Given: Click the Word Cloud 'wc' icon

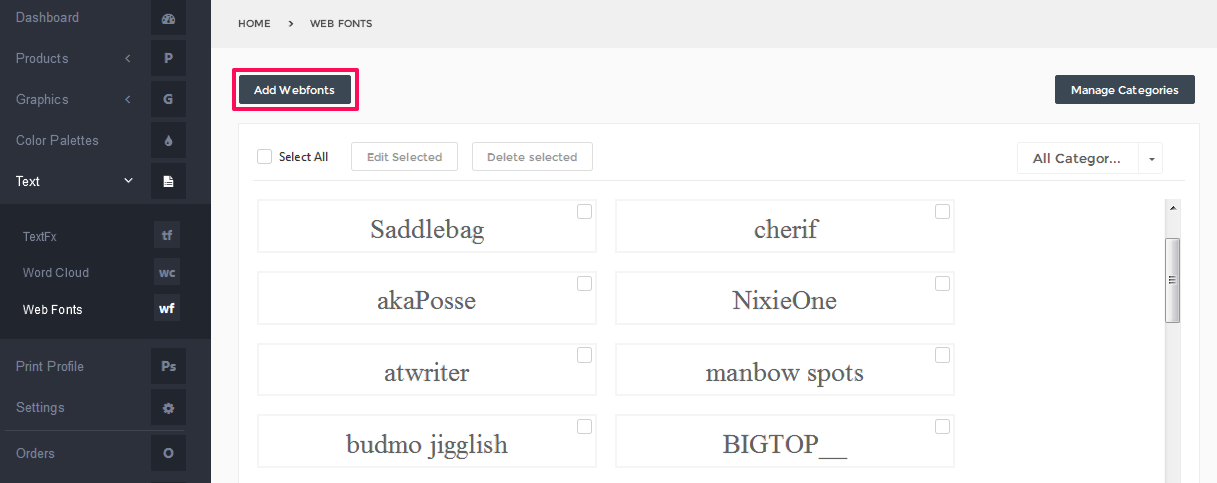Looking at the screenshot, I should coord(167,272).
